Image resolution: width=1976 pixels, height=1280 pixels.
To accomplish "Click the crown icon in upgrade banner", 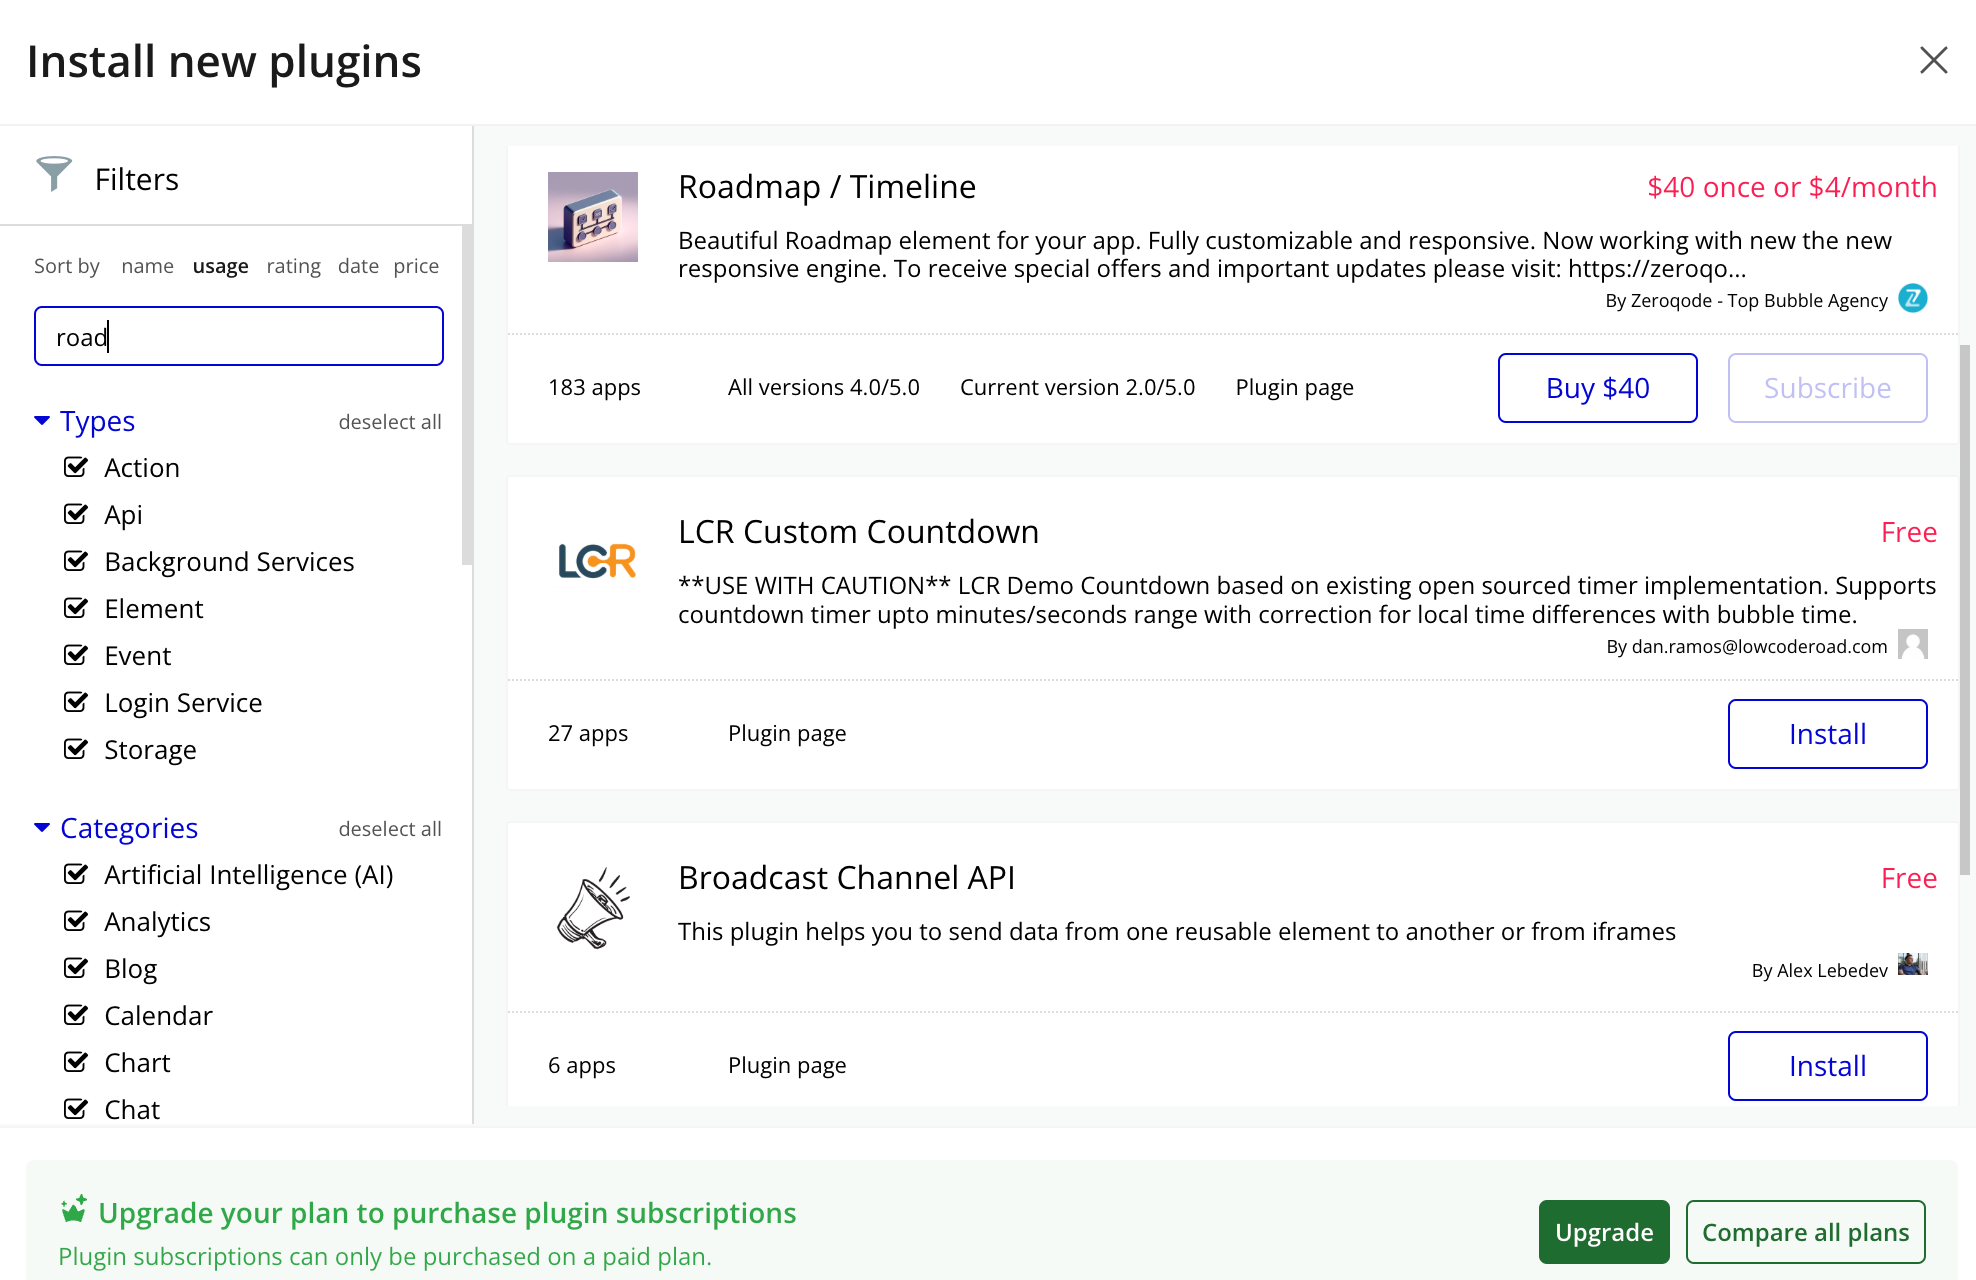I will (x=74, y=1210).
